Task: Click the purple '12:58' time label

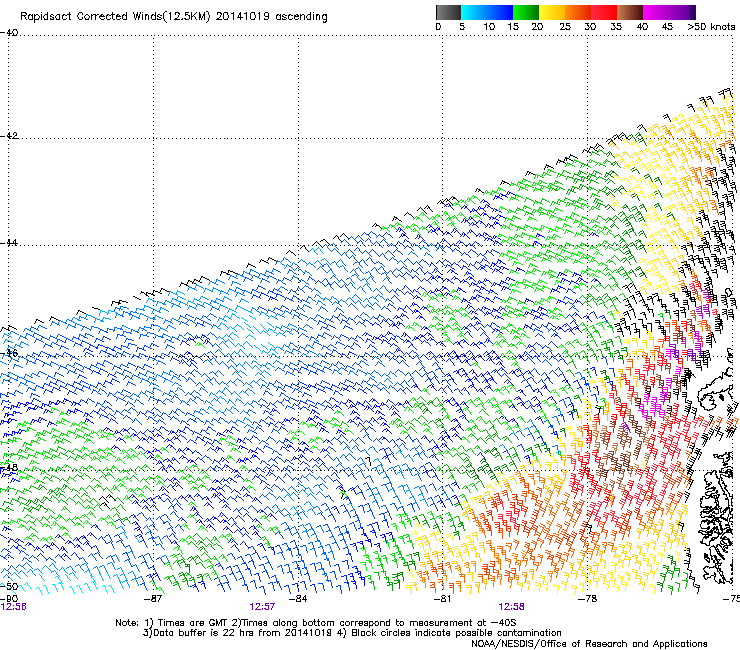Action: click(512, 607)
